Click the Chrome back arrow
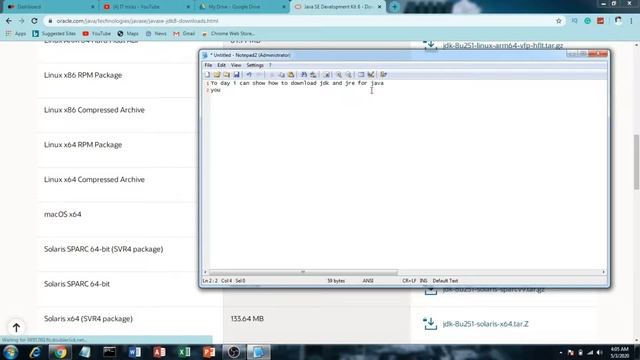 point(9,21)
